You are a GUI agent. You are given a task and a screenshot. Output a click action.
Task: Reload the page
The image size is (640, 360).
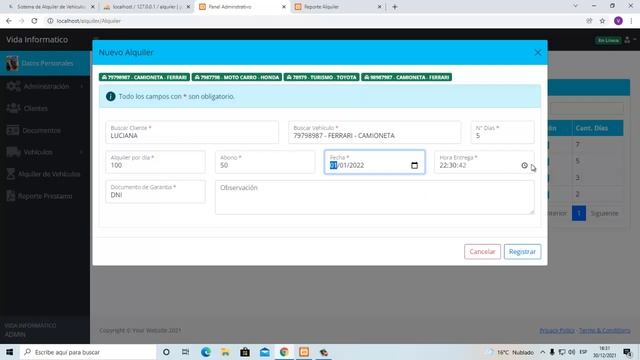[x=34, y=21]
